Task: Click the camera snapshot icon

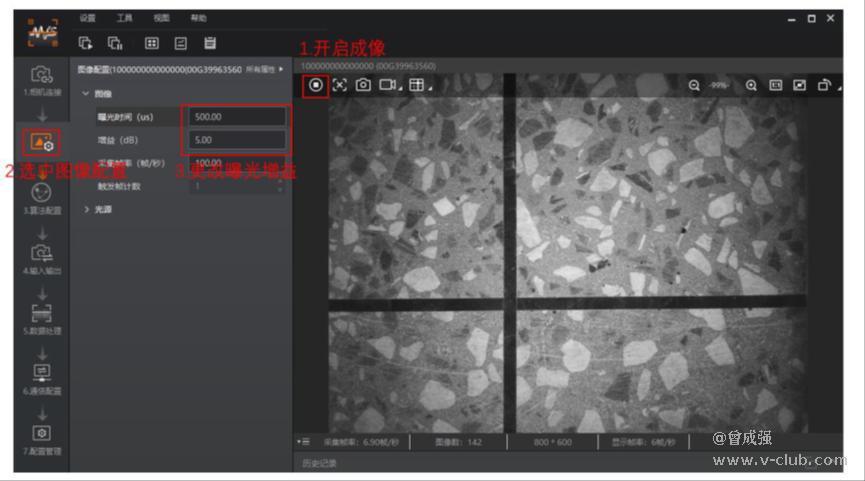Action: coord(363,85)
